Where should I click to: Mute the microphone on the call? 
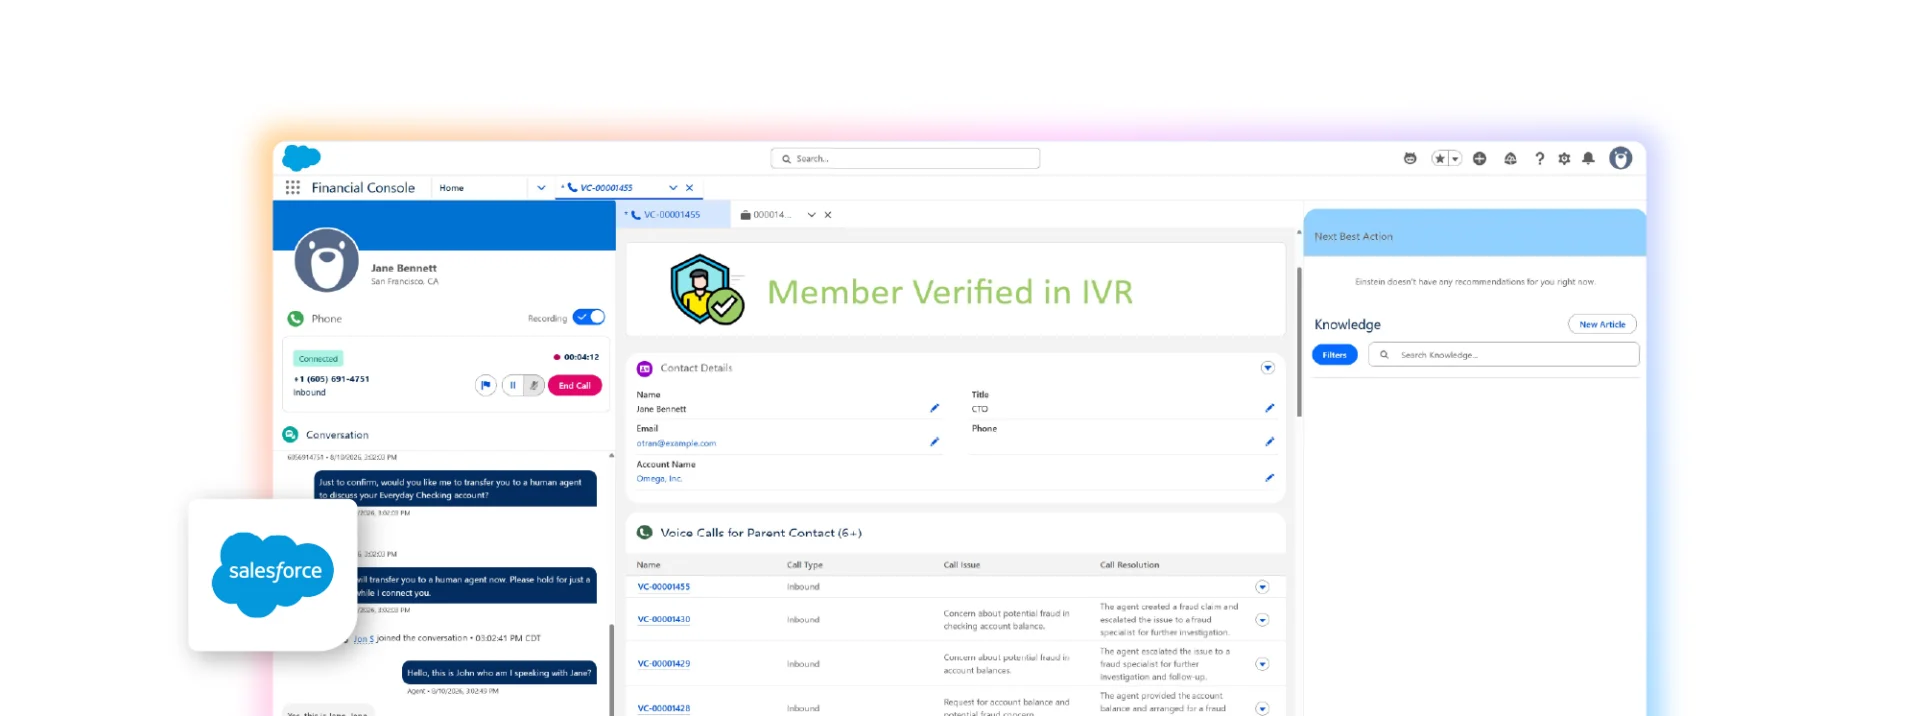pyautogui.click(x=534, y=385)
